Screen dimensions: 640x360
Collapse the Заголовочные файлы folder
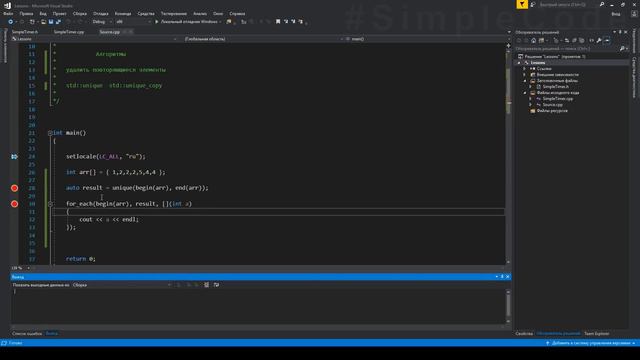pos(525,81)
